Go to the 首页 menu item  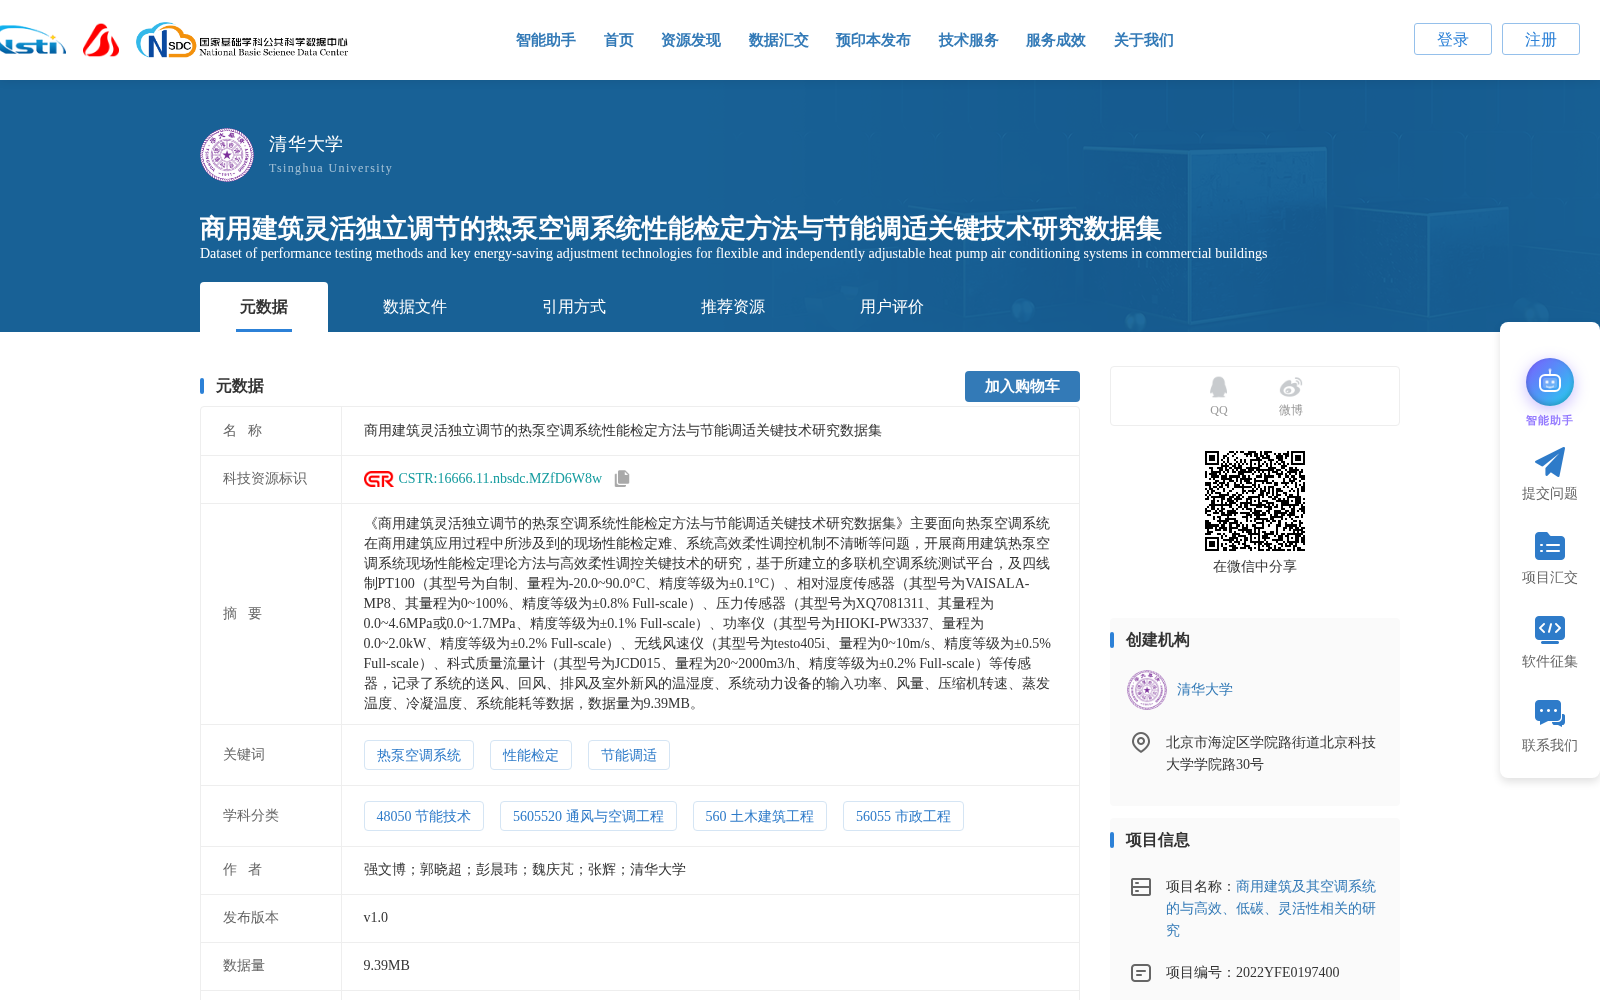(619, 40)
